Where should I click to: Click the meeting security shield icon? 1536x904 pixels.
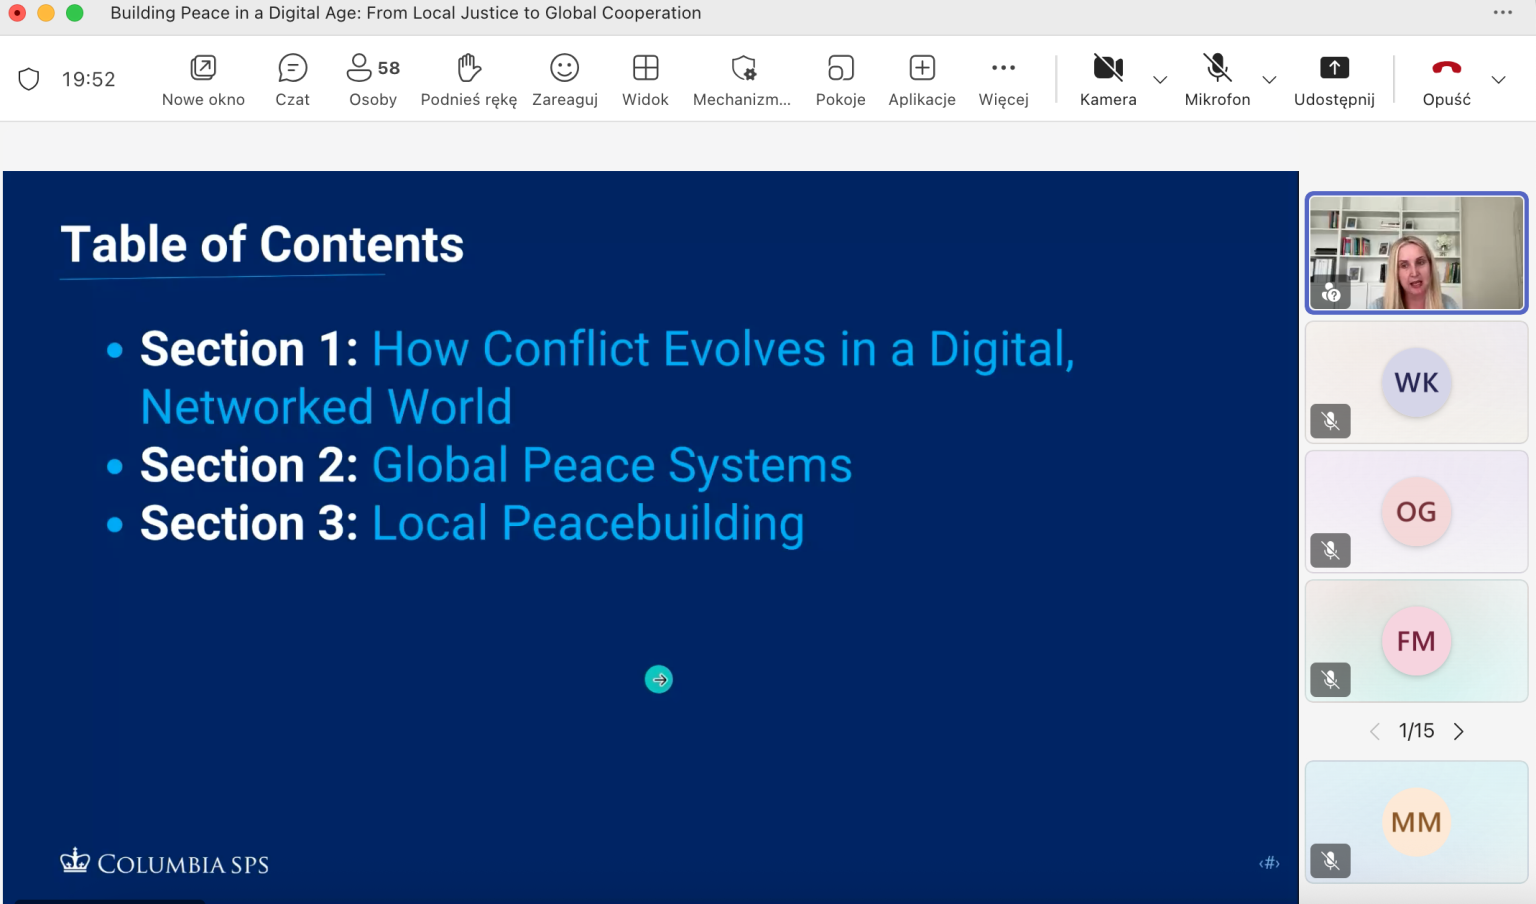(x=28, y=78)
